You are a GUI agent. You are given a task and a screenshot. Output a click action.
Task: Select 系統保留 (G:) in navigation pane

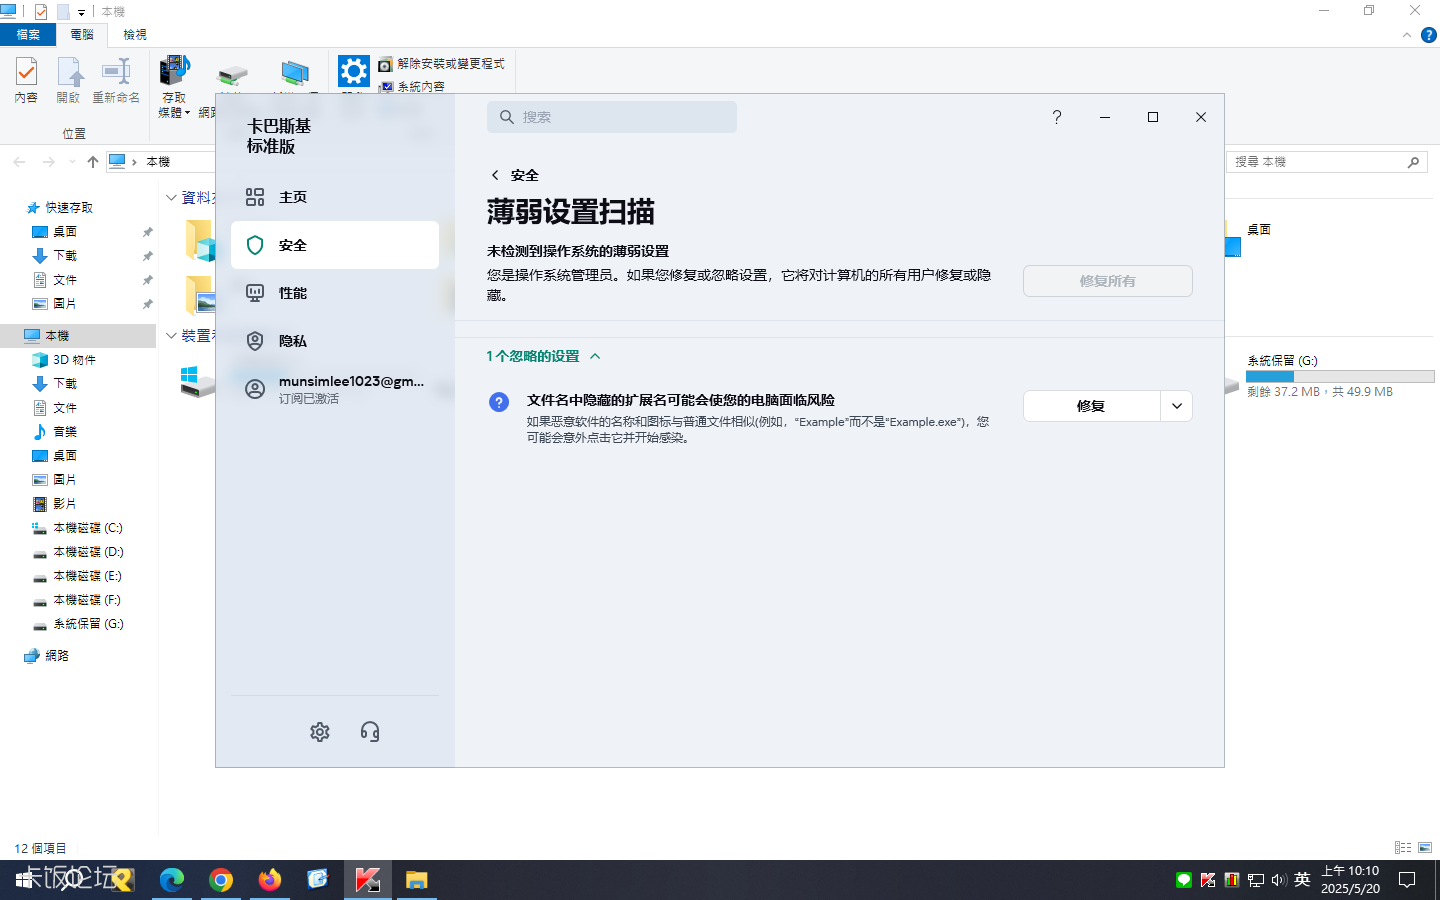click(x=88, y=624)
